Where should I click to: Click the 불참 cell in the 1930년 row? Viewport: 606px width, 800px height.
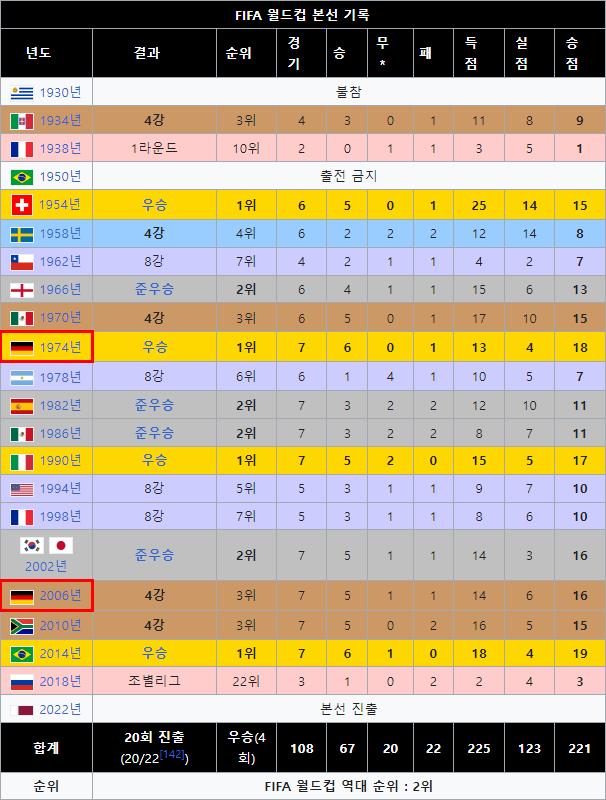(349, 92)
